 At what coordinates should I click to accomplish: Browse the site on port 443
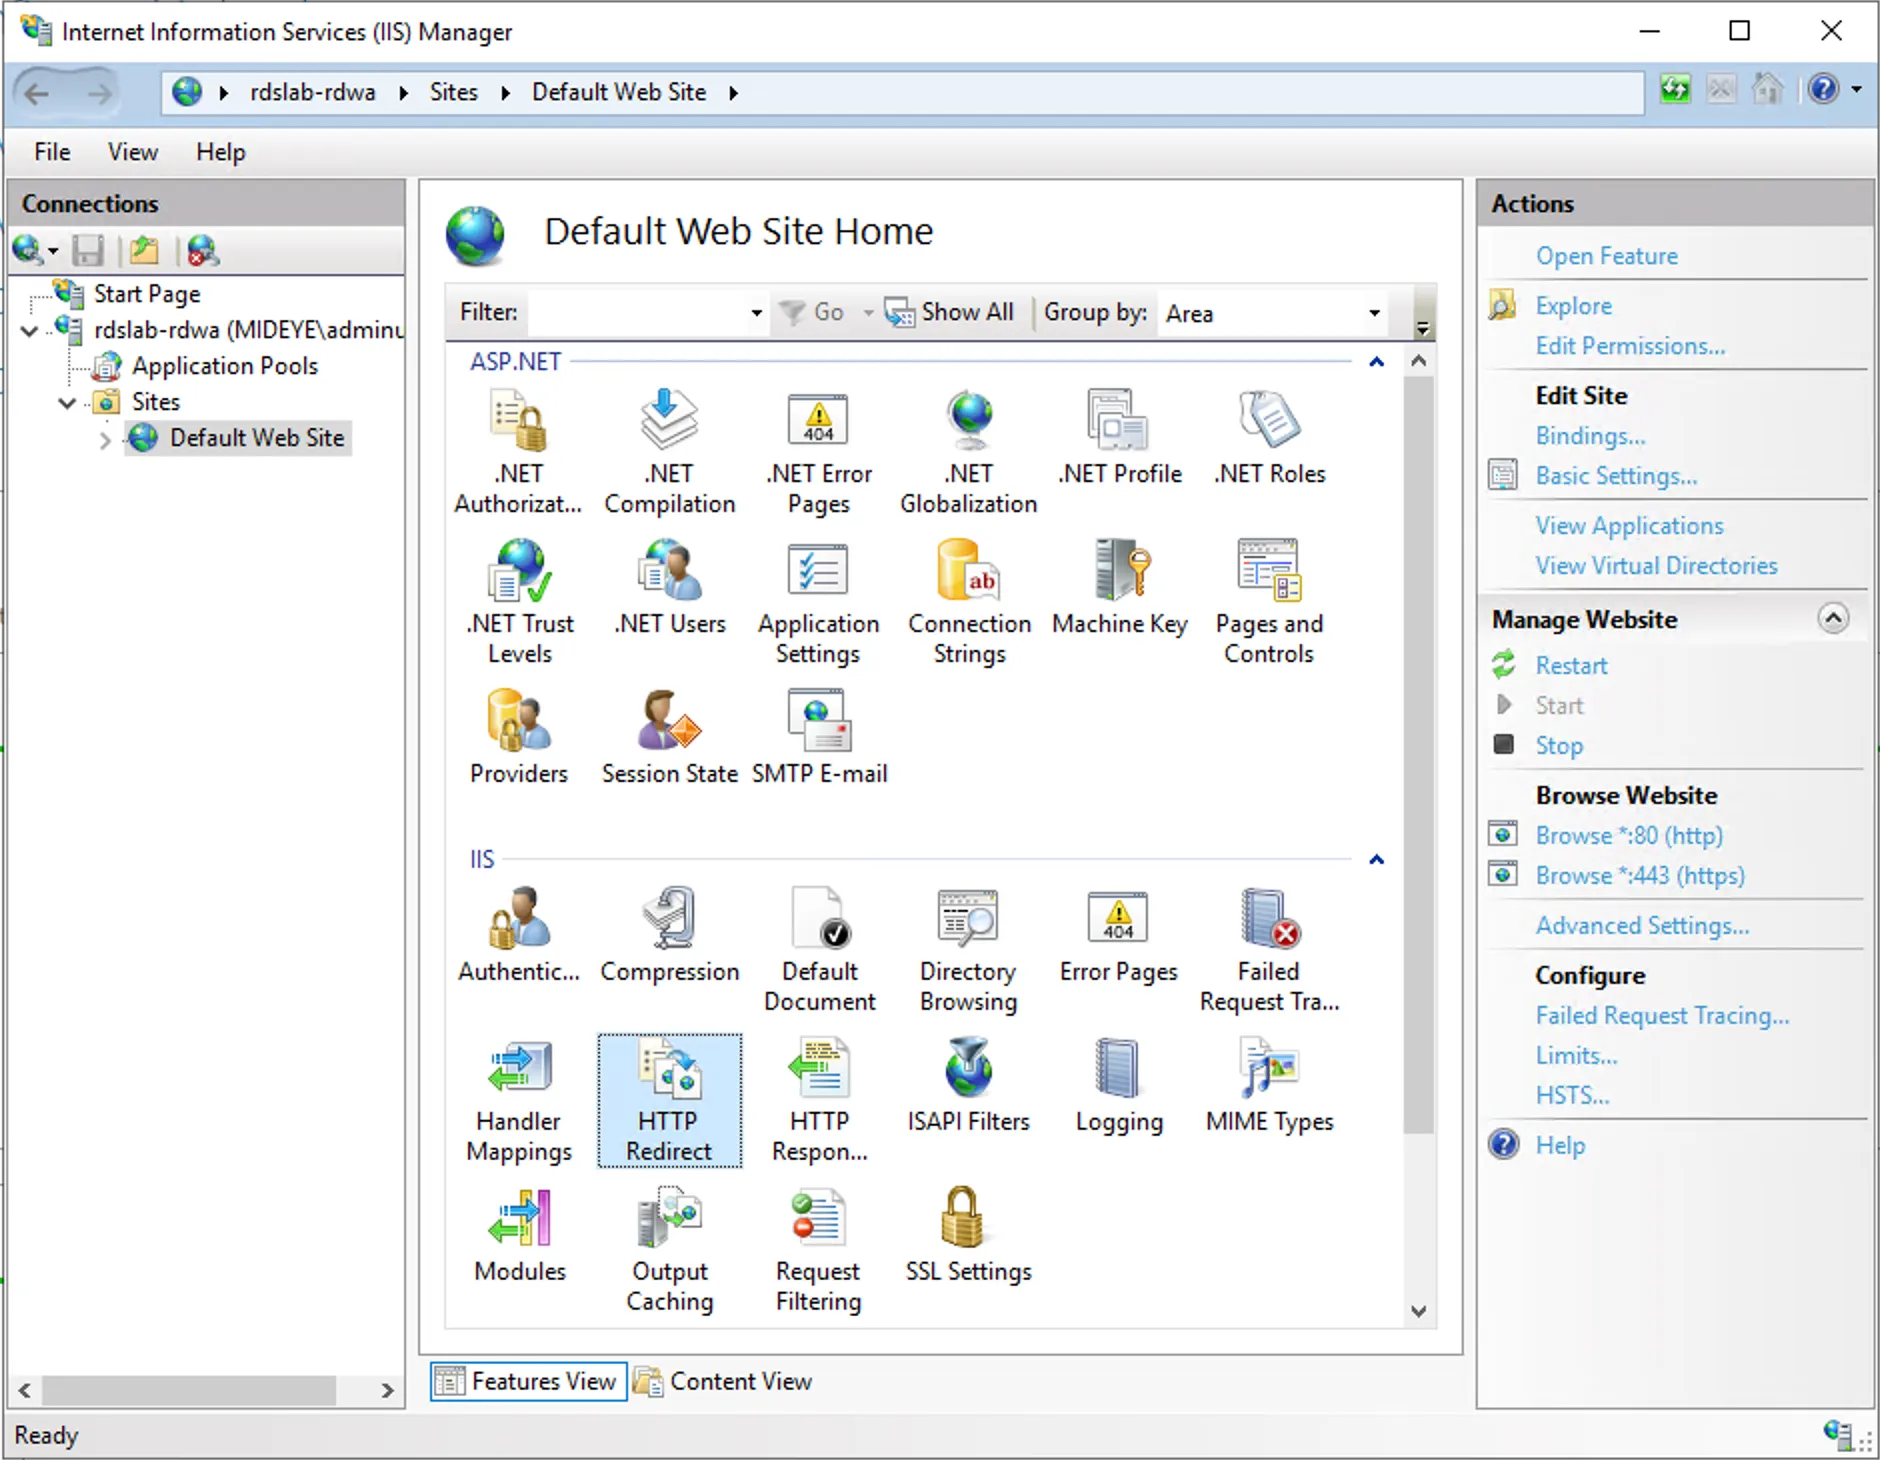[x=1640, y=875]
